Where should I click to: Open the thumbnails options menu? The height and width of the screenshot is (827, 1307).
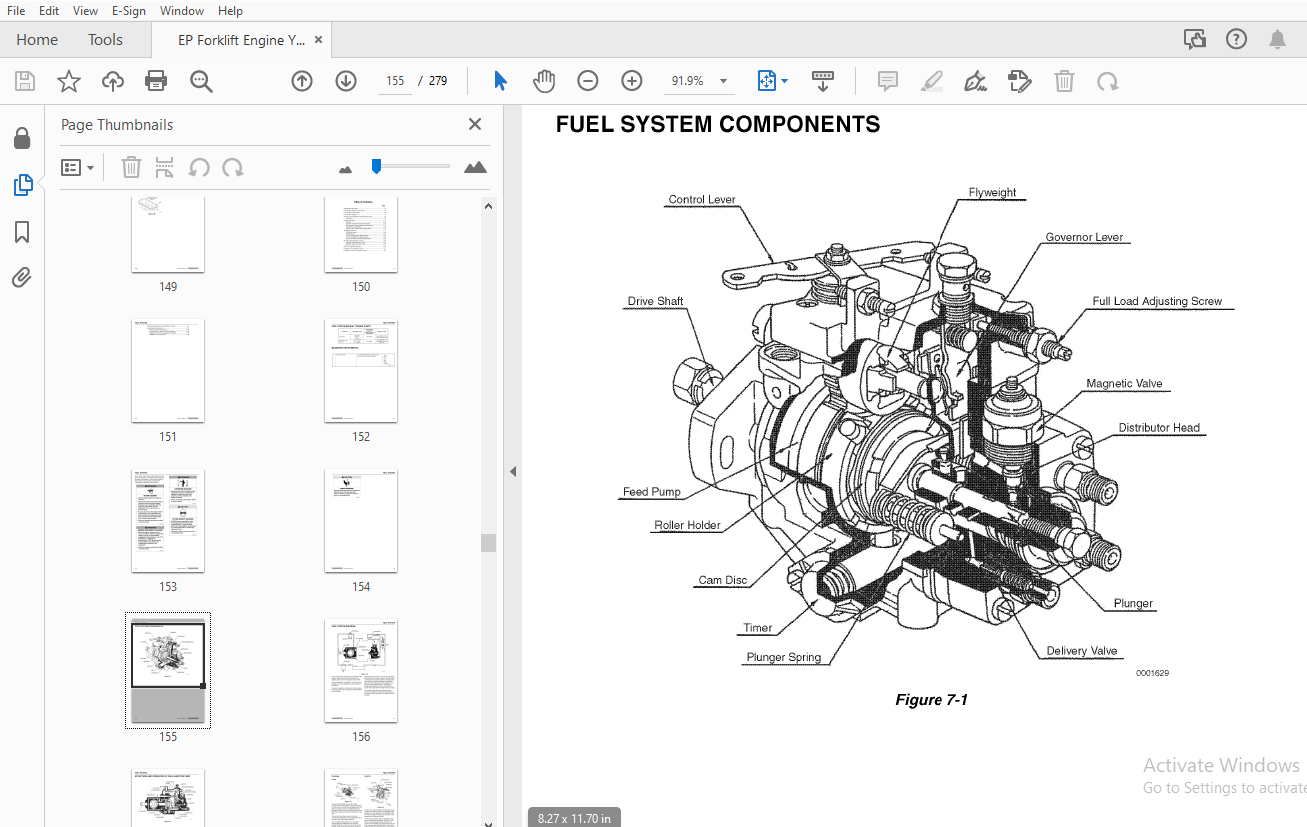coord(78,168)
